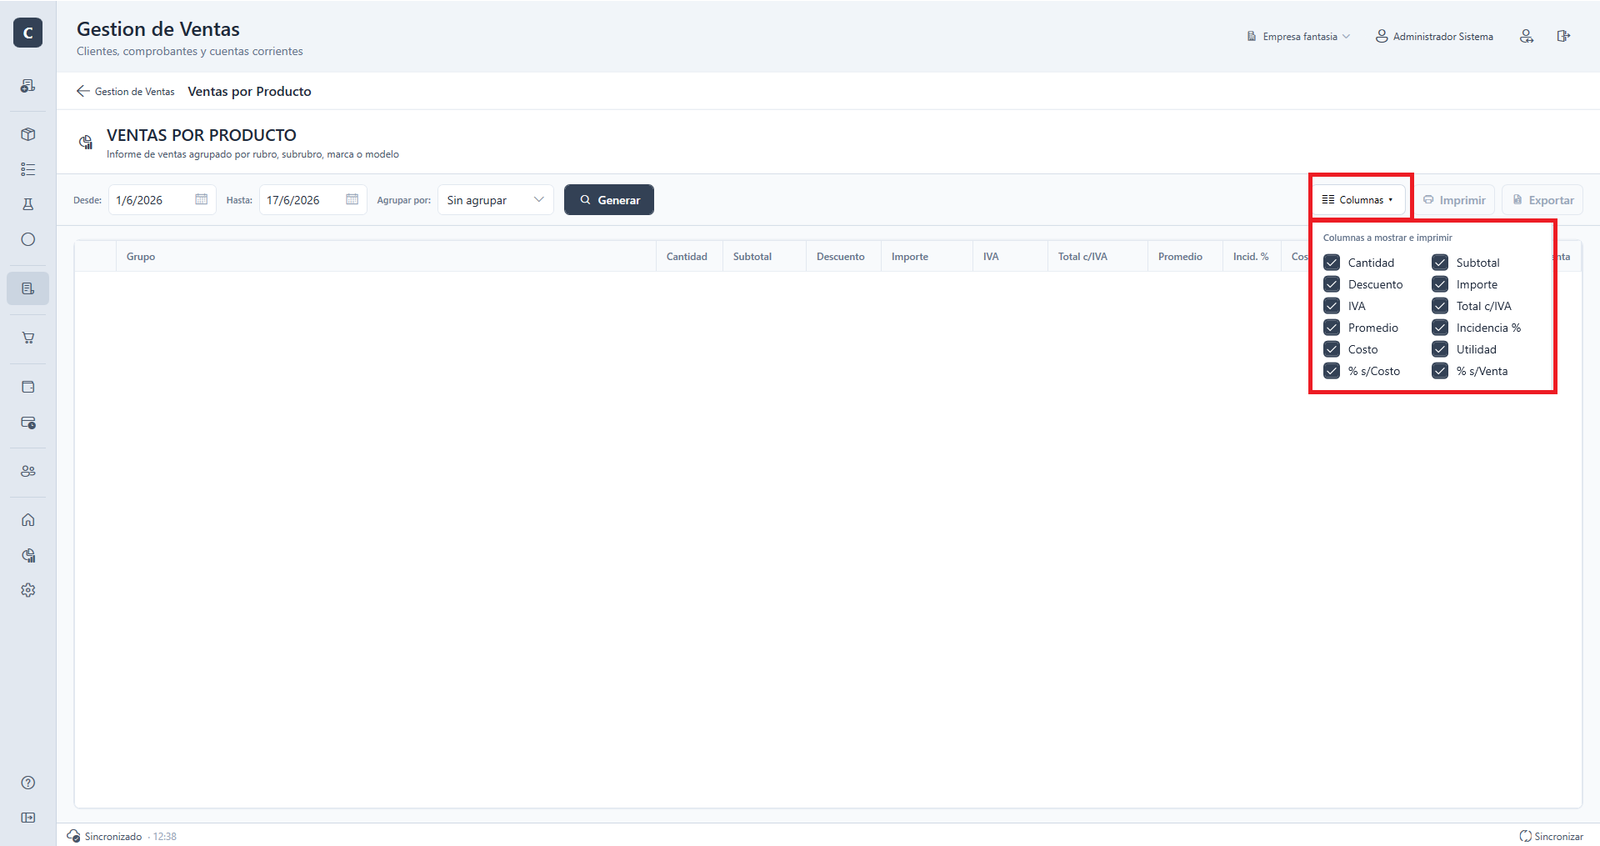Disable the Descuento column checkbox
Viewport: 1600px width, 846px height.
pos(1332,284)
